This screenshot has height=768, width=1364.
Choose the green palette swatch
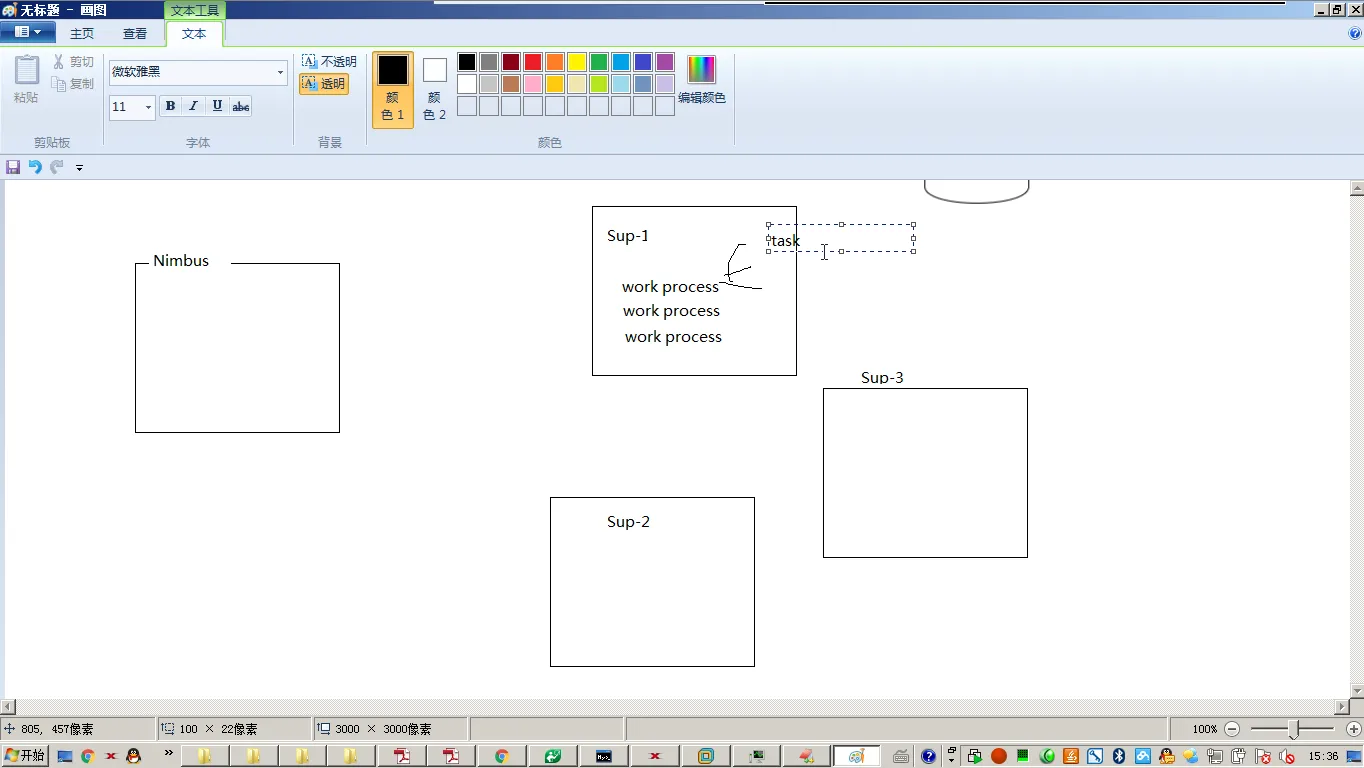(x=599, y=62)
